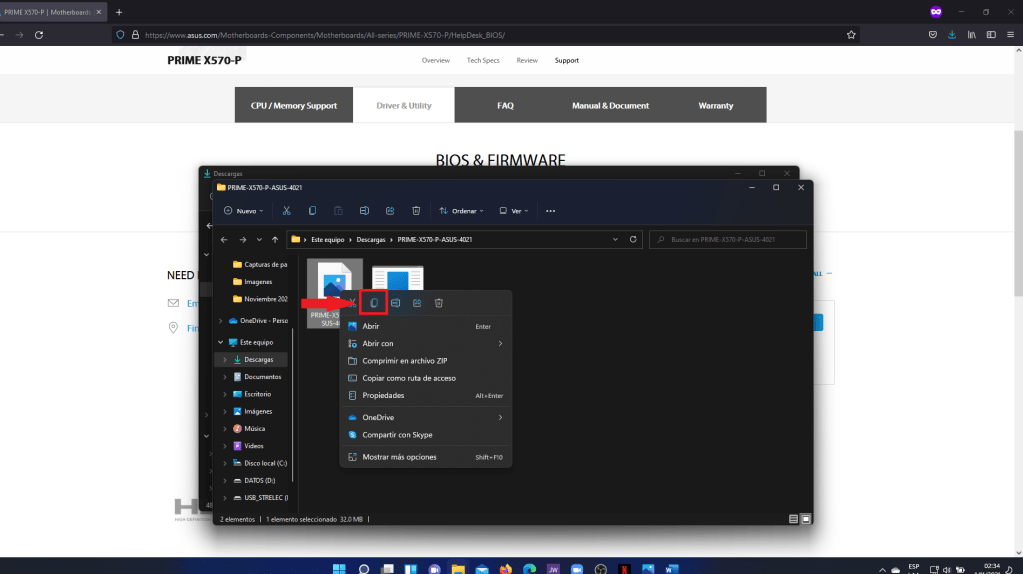Image resolution: width=1023 pixels, height=574 pixels.
Task: Click the Rename icon in context menu
Action: click(396, 303)
